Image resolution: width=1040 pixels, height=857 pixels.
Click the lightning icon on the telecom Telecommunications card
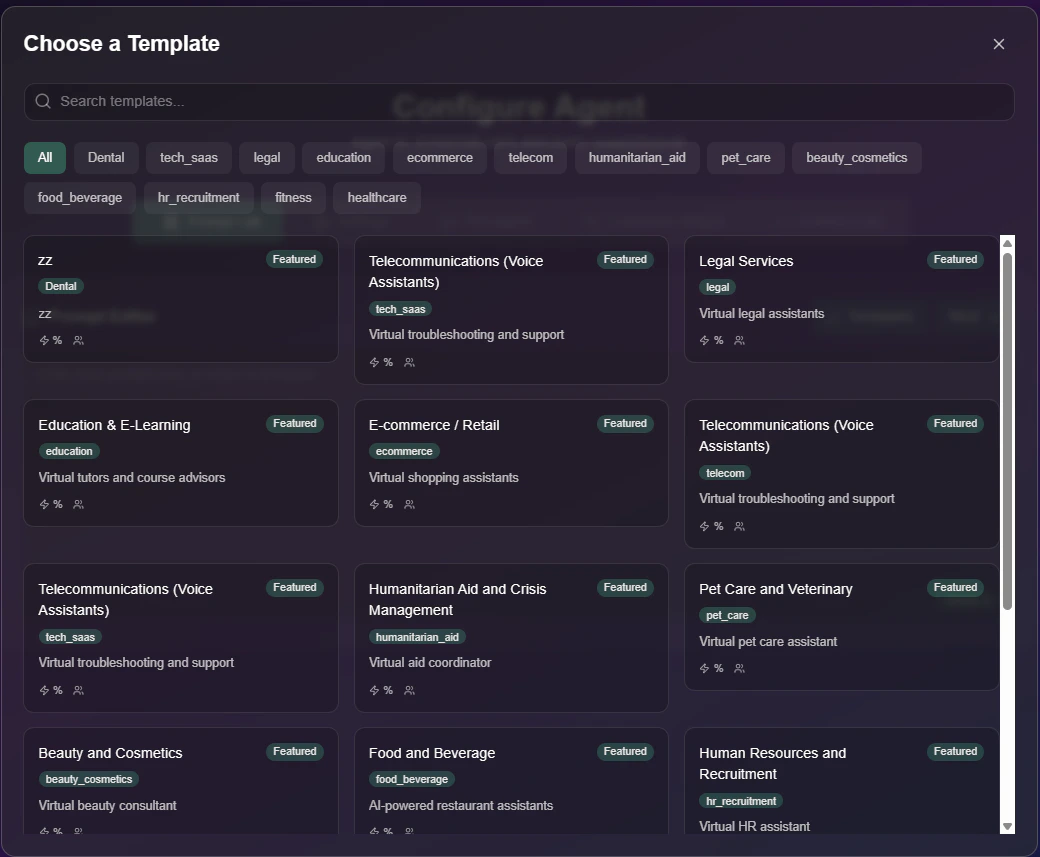click(x=704, y=526)
